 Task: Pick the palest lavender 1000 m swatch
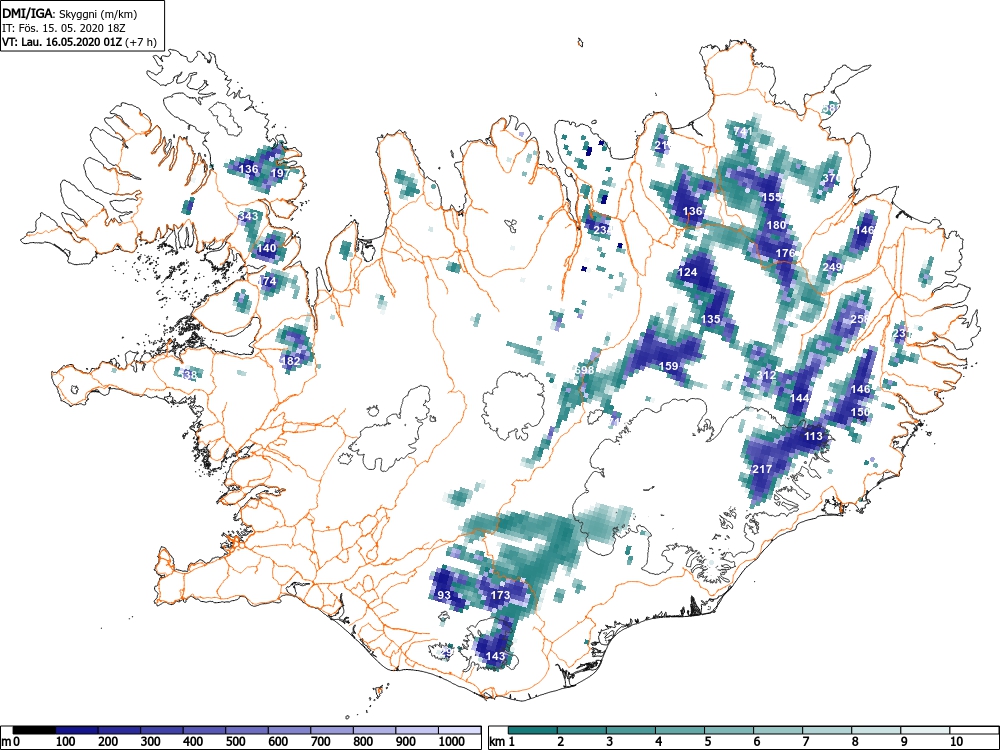tap(460, 730)
